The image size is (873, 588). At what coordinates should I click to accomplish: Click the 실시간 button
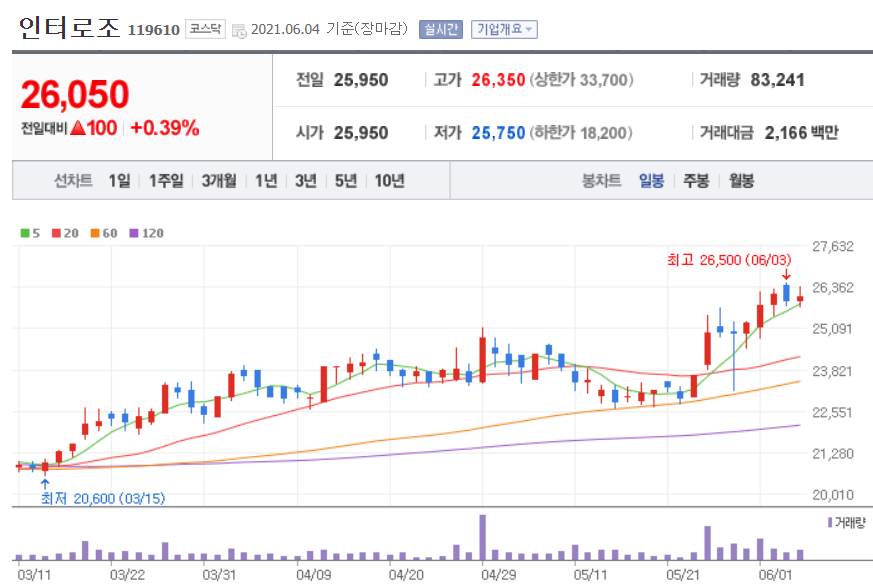coord(440,29)
